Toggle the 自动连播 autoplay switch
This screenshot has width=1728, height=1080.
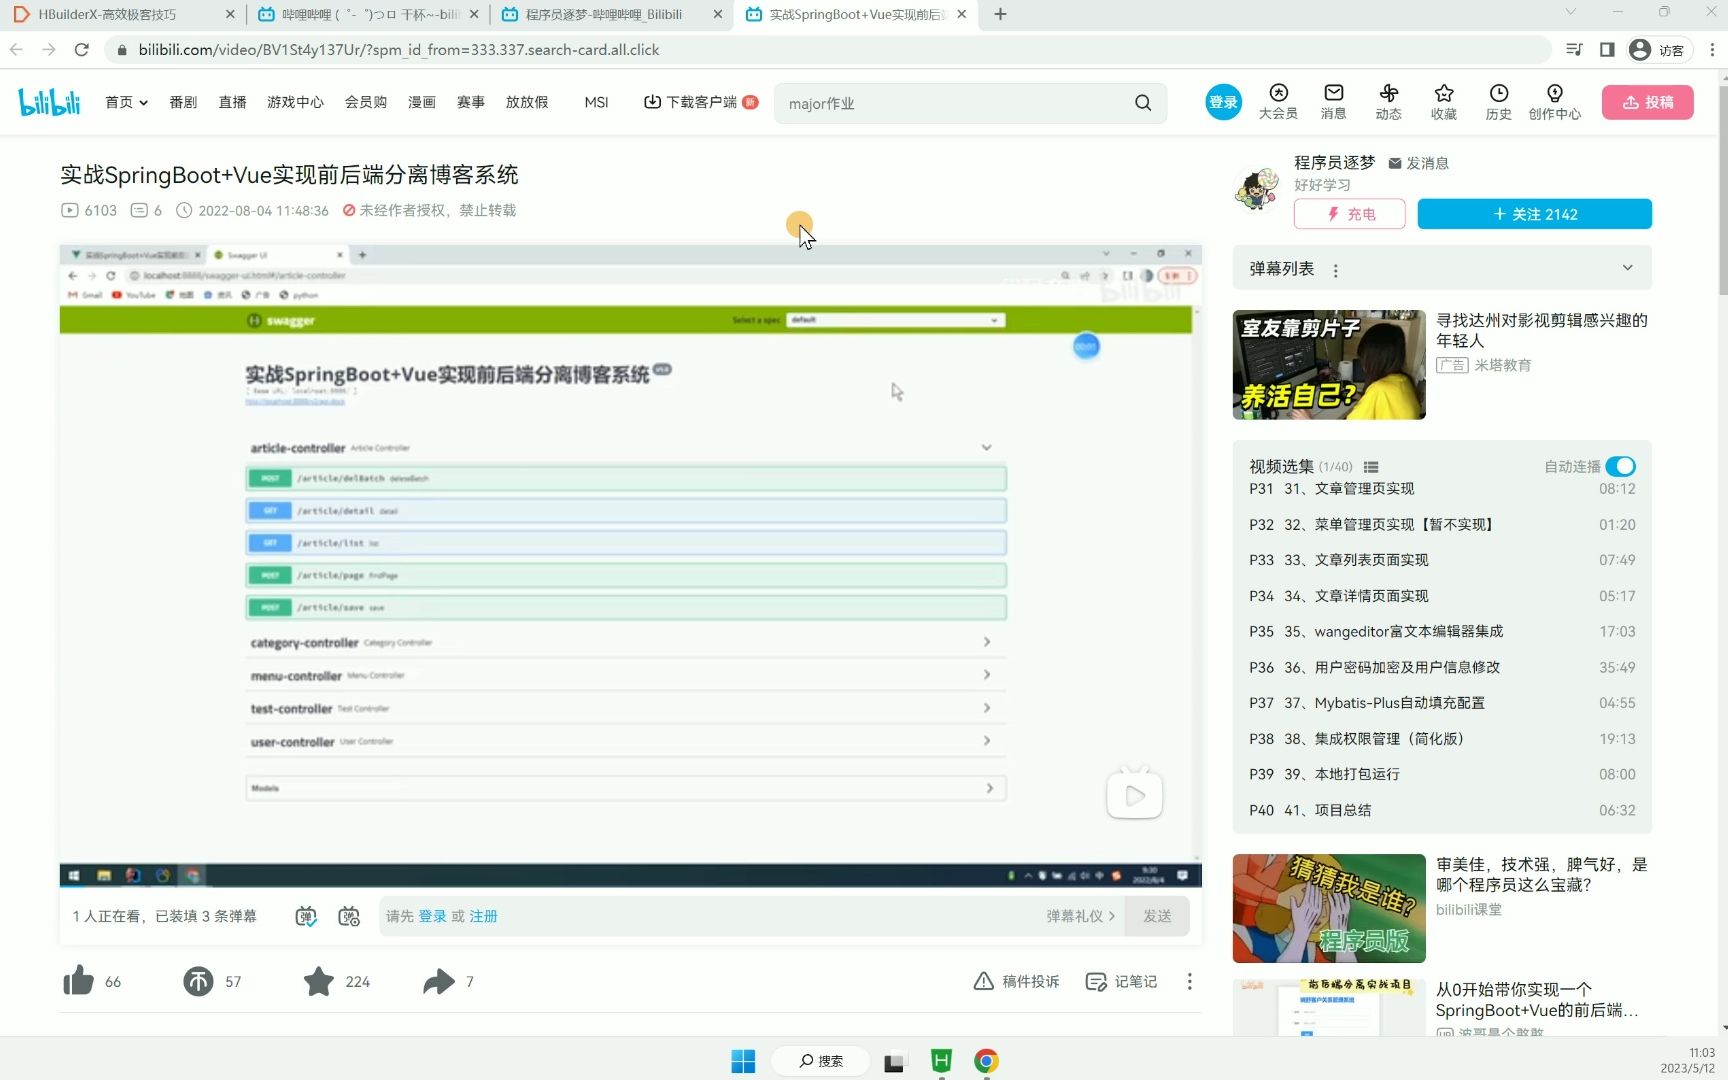pyautogui.click(x=1620, y=467)
